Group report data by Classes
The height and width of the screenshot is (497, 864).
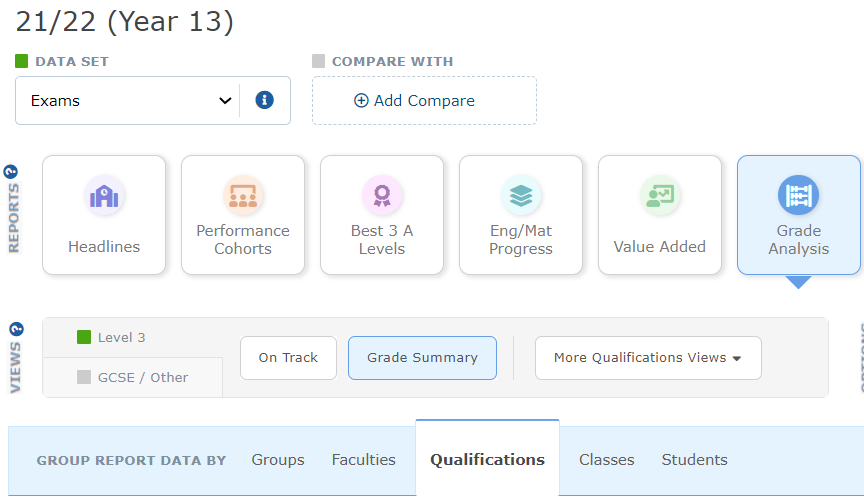coord(607,460)
